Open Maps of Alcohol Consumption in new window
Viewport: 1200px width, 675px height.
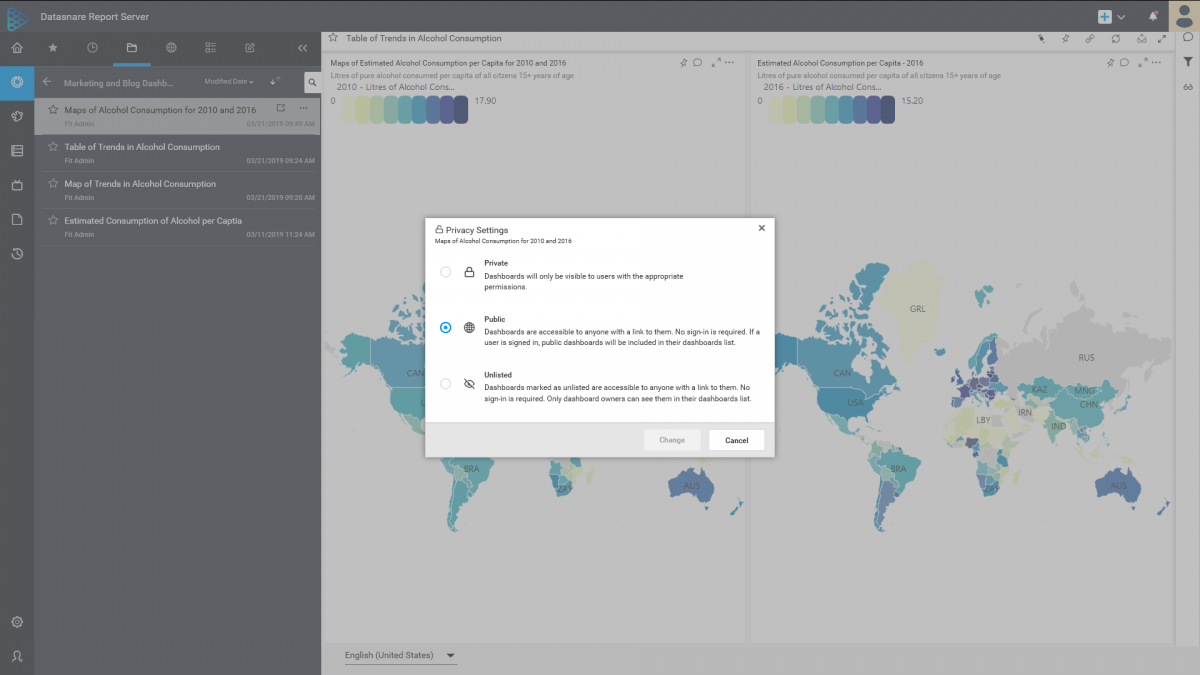280,108
